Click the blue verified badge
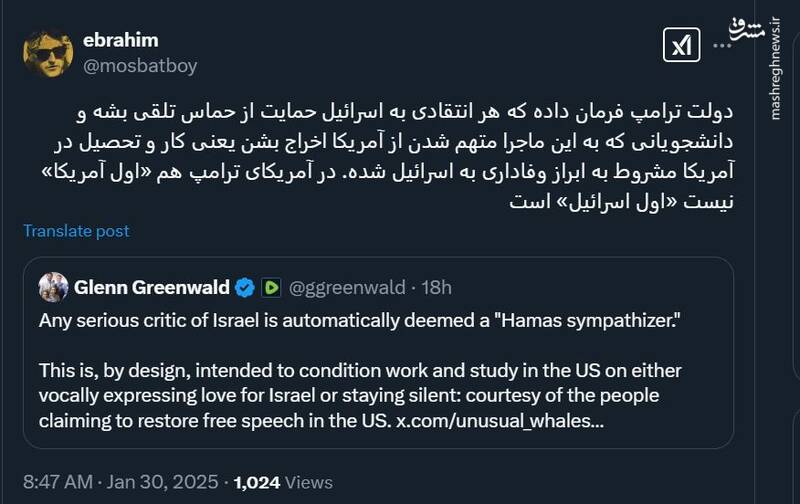The image size is (800, 504). click(244, 288)
